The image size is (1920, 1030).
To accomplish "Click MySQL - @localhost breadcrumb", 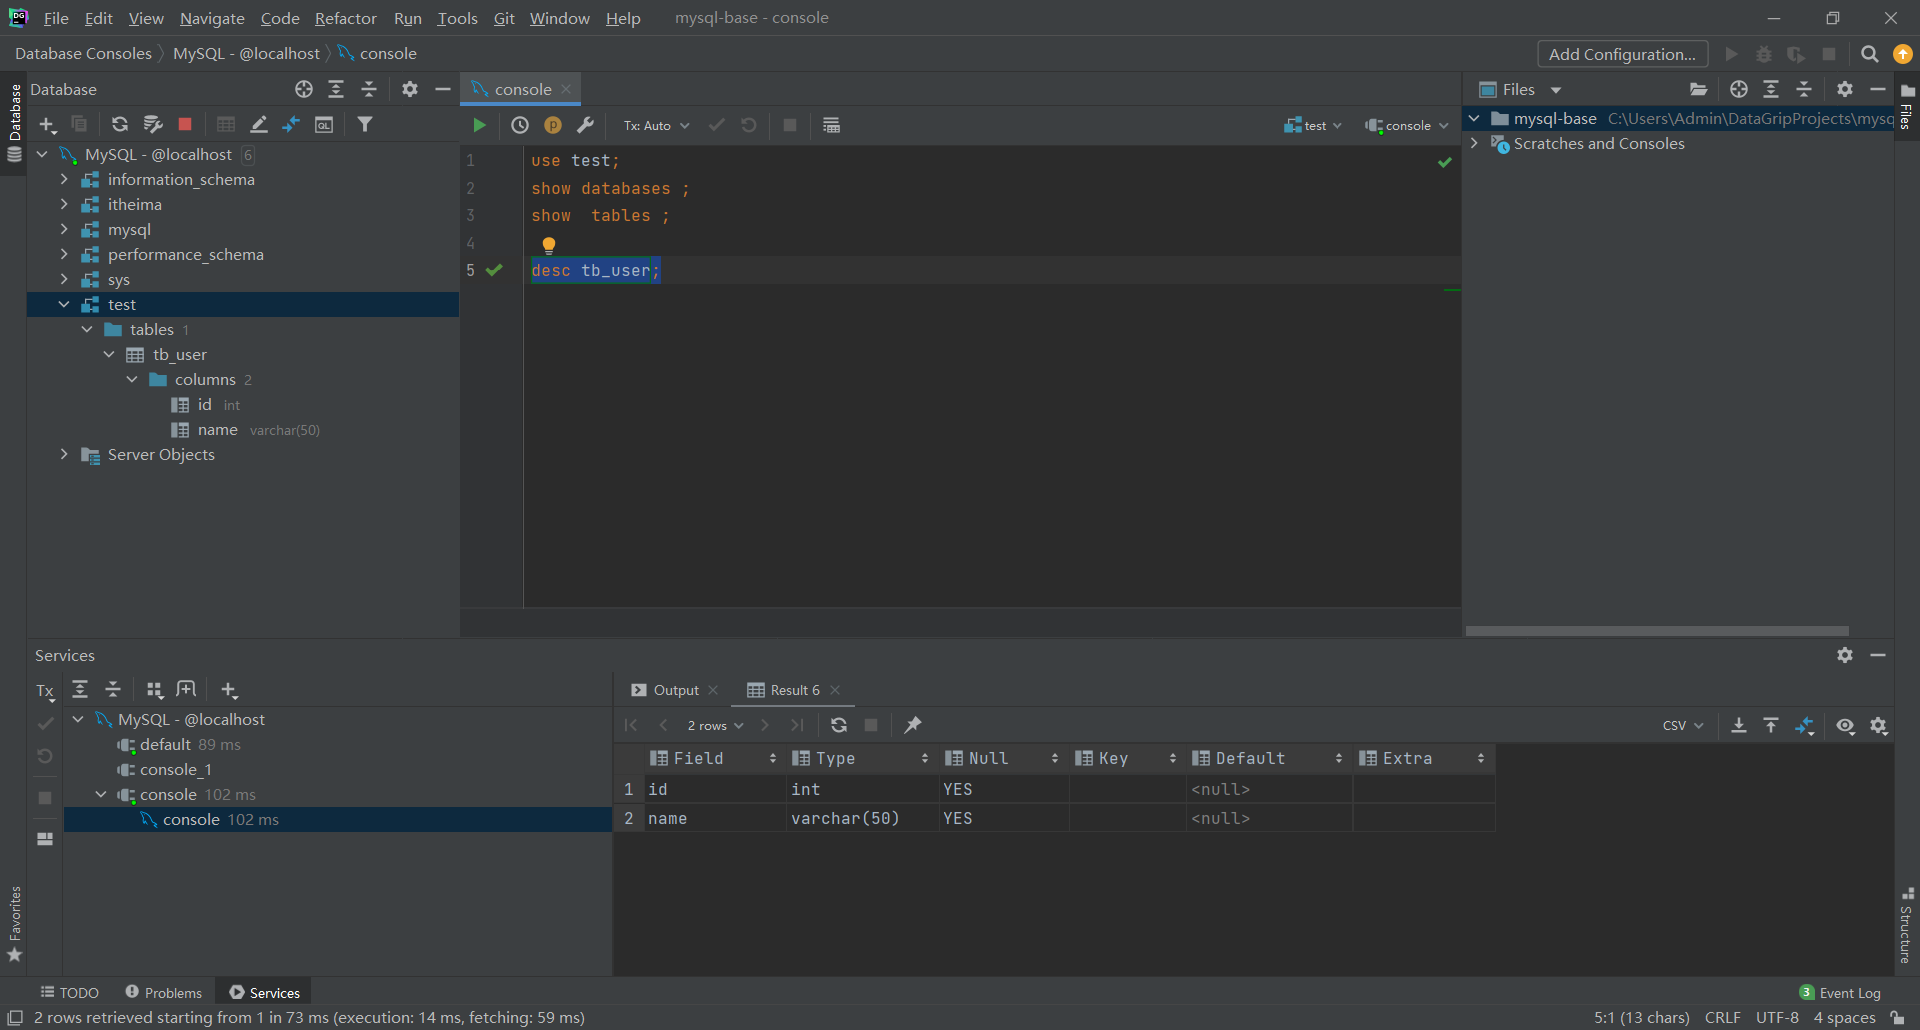I will tap(246, 53).
